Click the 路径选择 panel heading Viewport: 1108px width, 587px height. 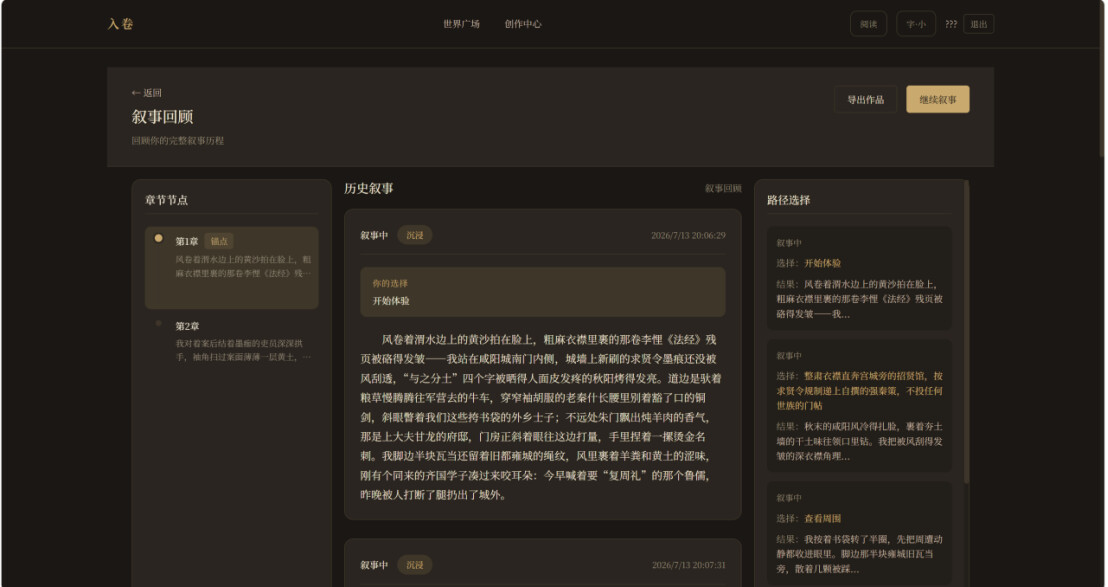(x=789, y=200)
